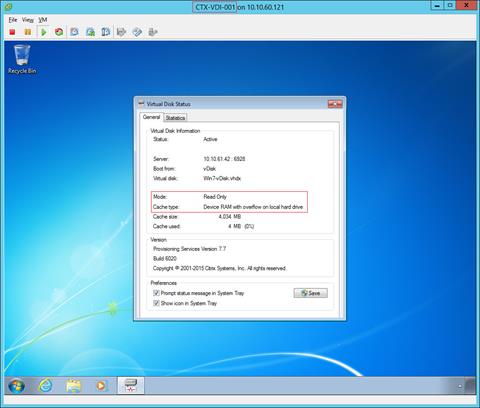
Task: Click the Reset virtual machine toolbar icon
Action: [59, 32]
